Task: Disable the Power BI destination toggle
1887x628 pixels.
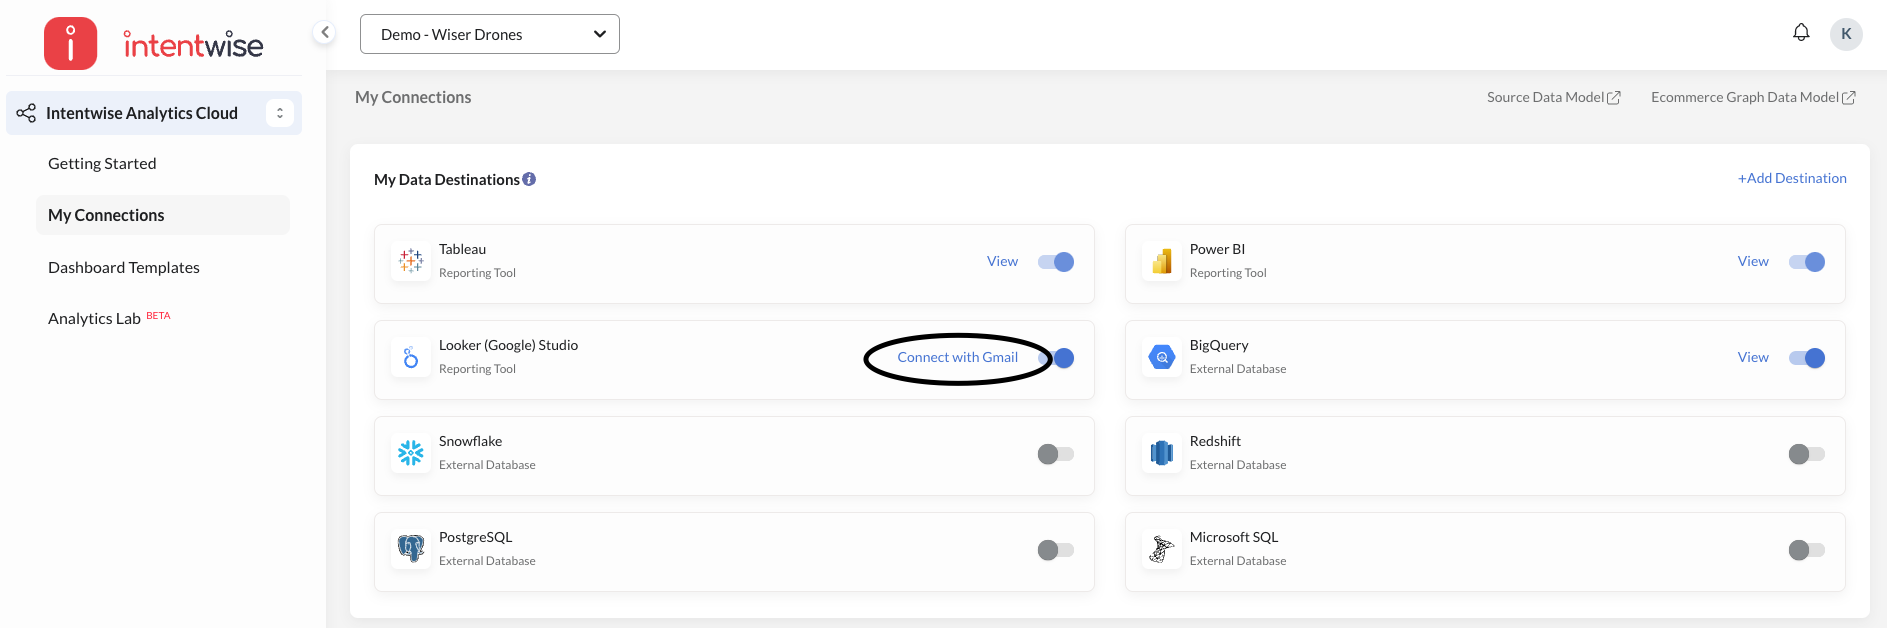Action: (1807, 262)
